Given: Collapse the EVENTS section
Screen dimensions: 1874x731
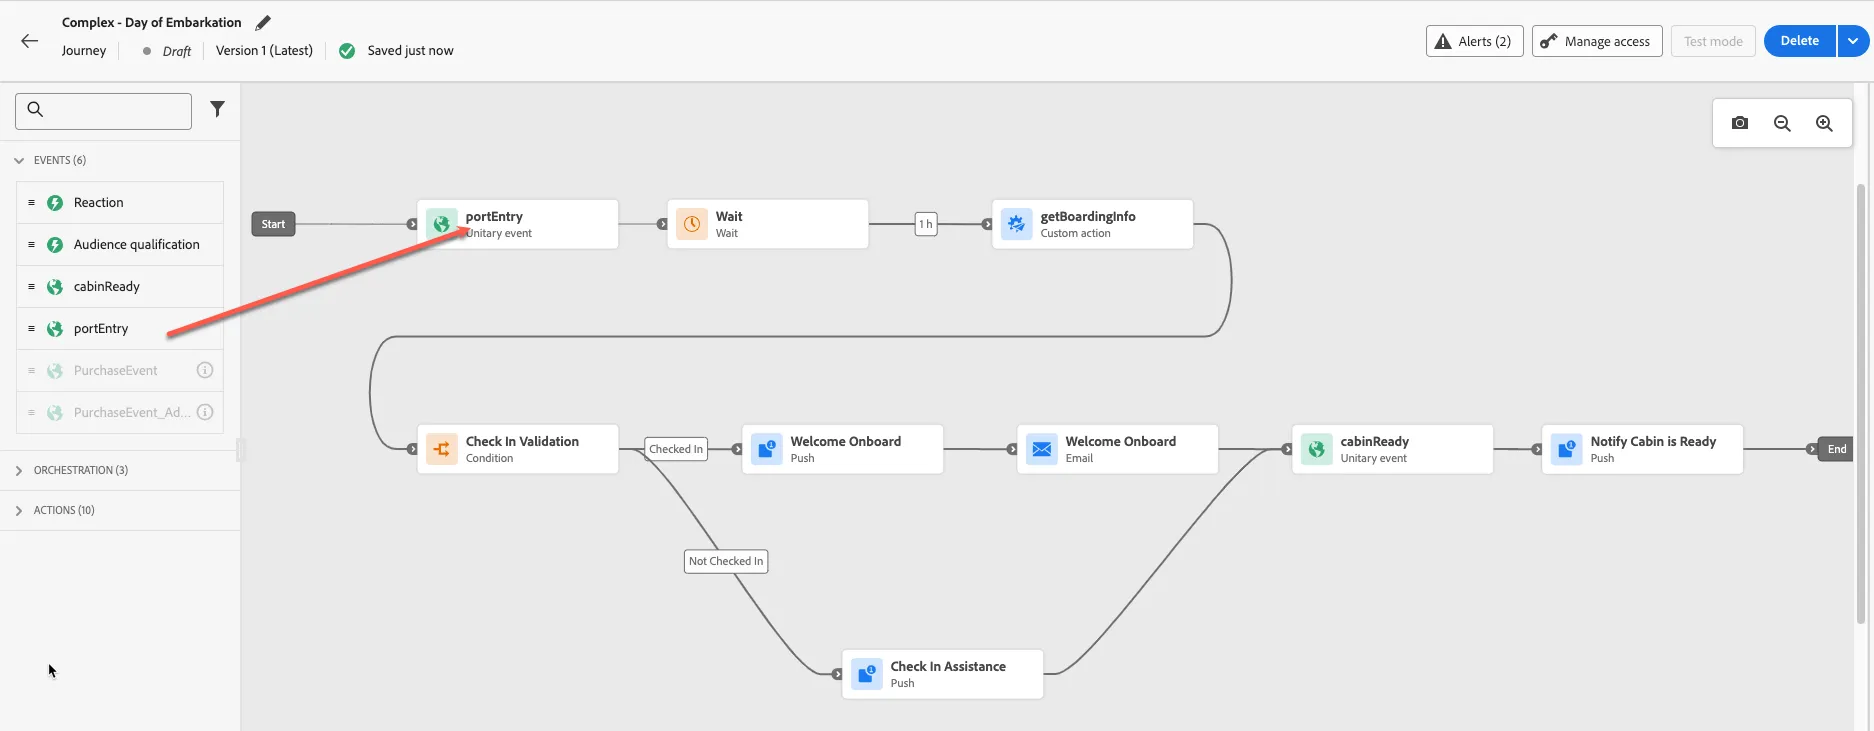Looking at the screenshot, I should 19,160.
